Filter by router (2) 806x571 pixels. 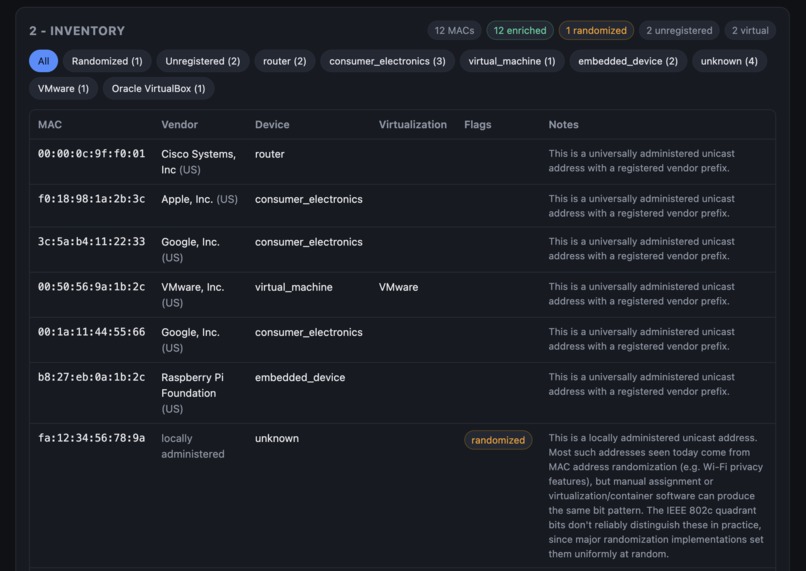tap(285, 61)
